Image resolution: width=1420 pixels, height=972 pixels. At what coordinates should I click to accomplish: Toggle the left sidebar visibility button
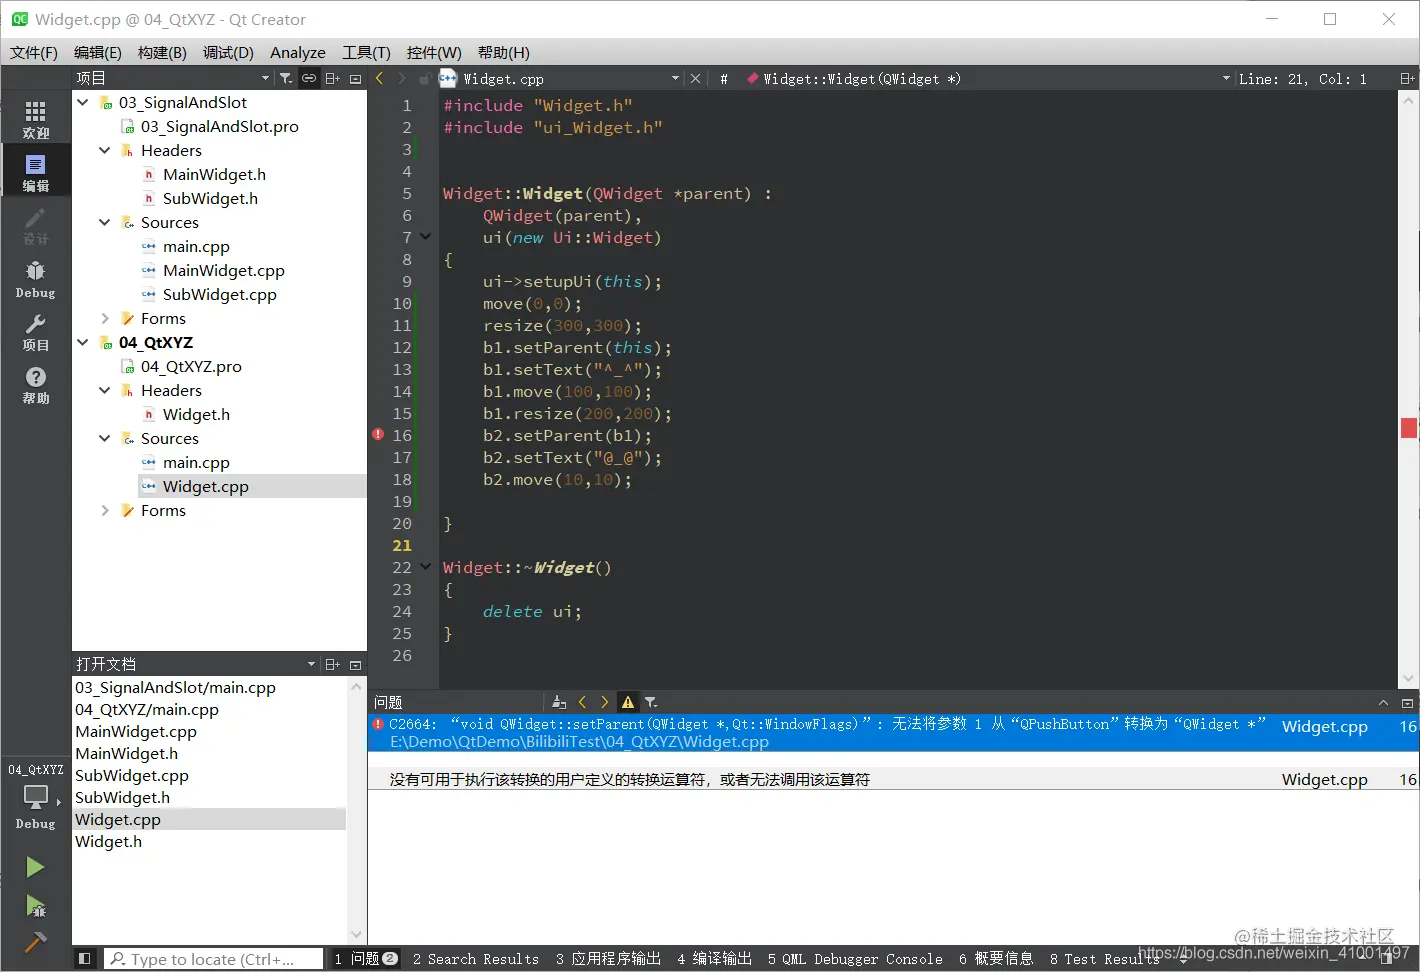pyautogui.click(x=85, y=959)
